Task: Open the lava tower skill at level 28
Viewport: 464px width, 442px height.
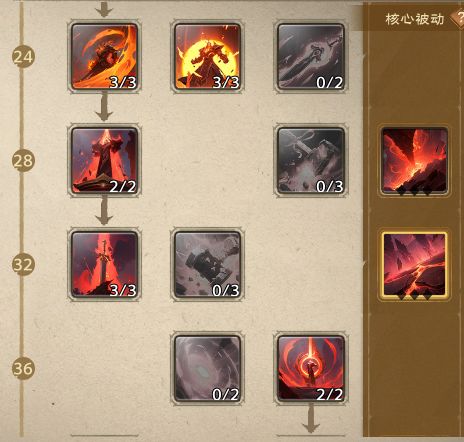Action: pyautogui.click(x=104, y=160)
